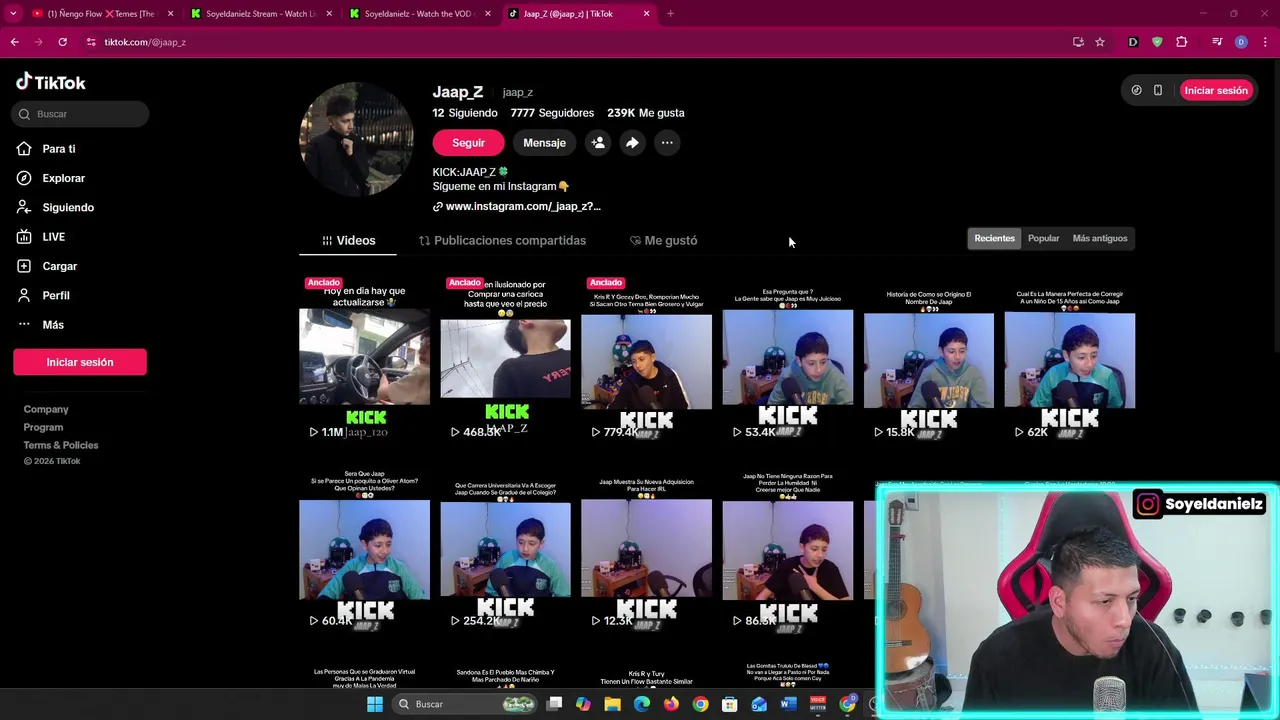Go back with the browser back arrow

pyautogui.click(x=15, y=42)
